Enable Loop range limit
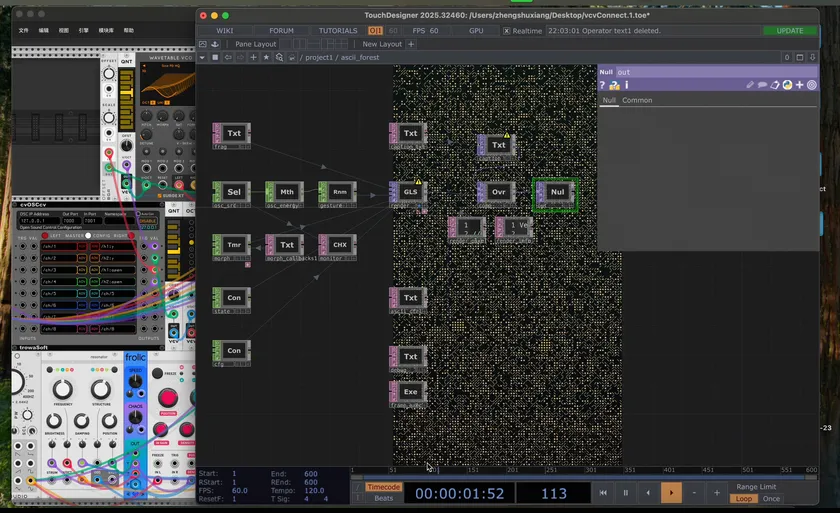This screenshot has width=840, height=513. pos(744,499)
